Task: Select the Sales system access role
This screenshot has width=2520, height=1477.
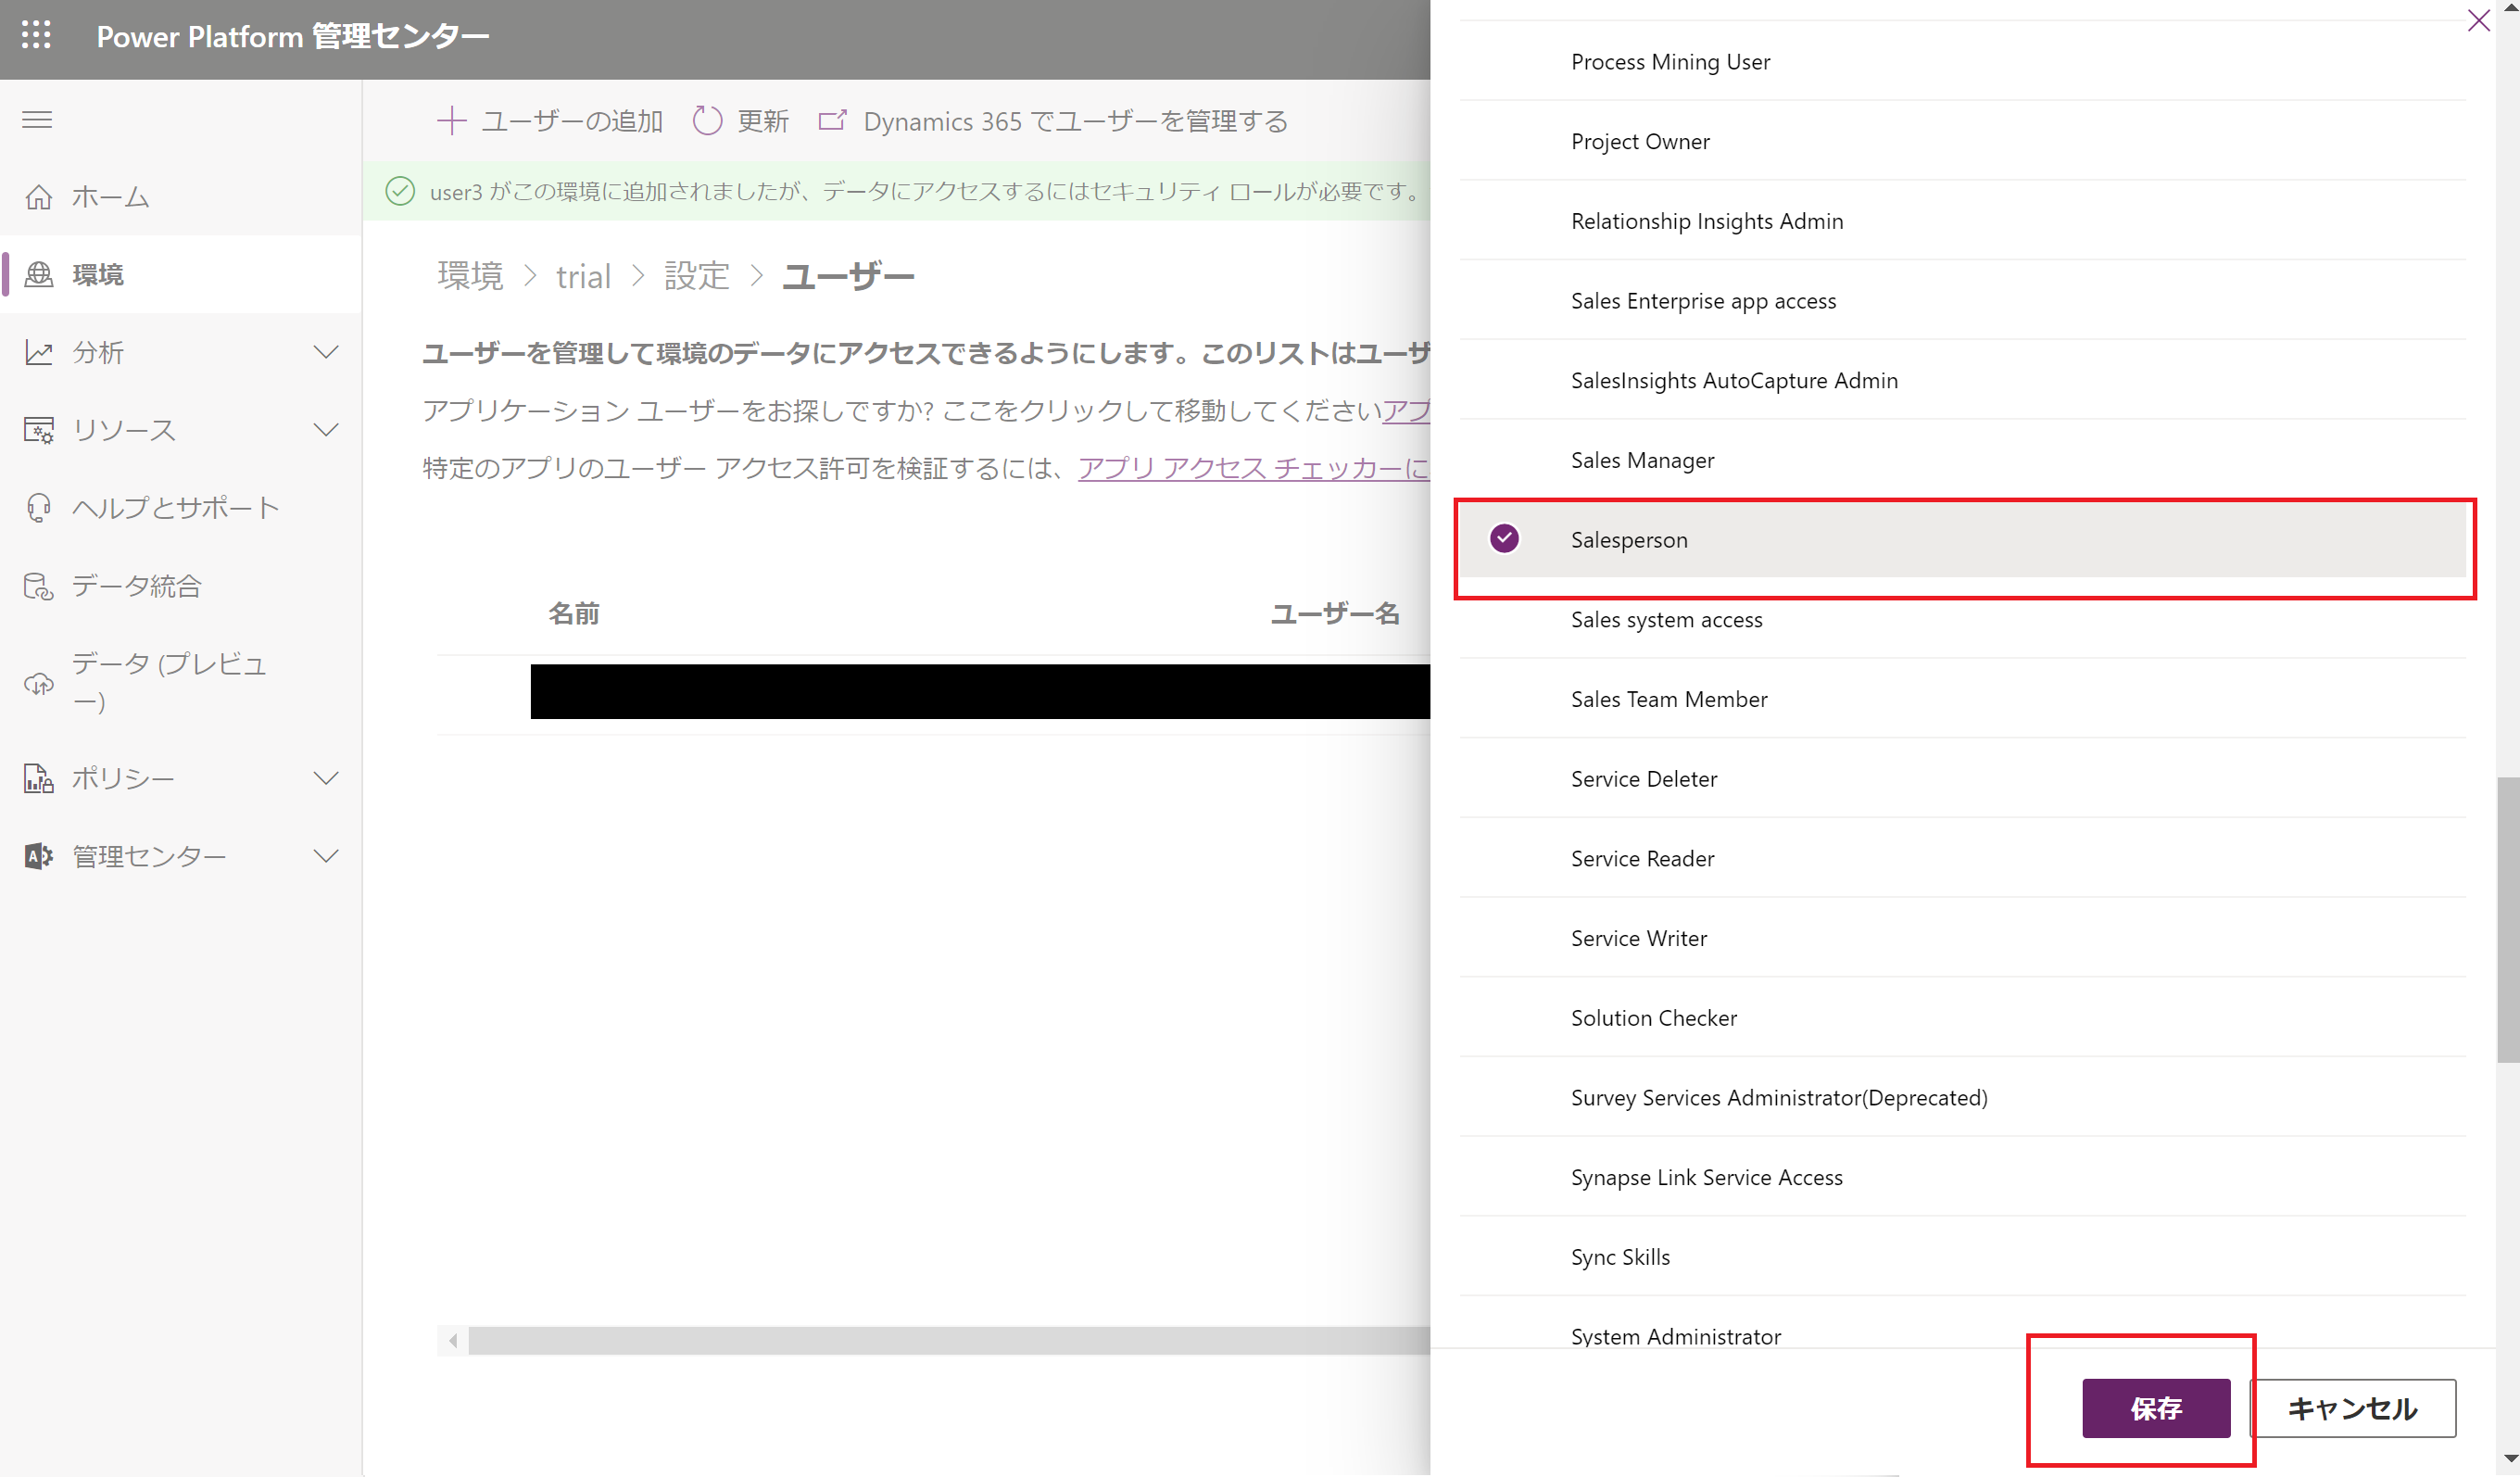Action: (1962, 619)
